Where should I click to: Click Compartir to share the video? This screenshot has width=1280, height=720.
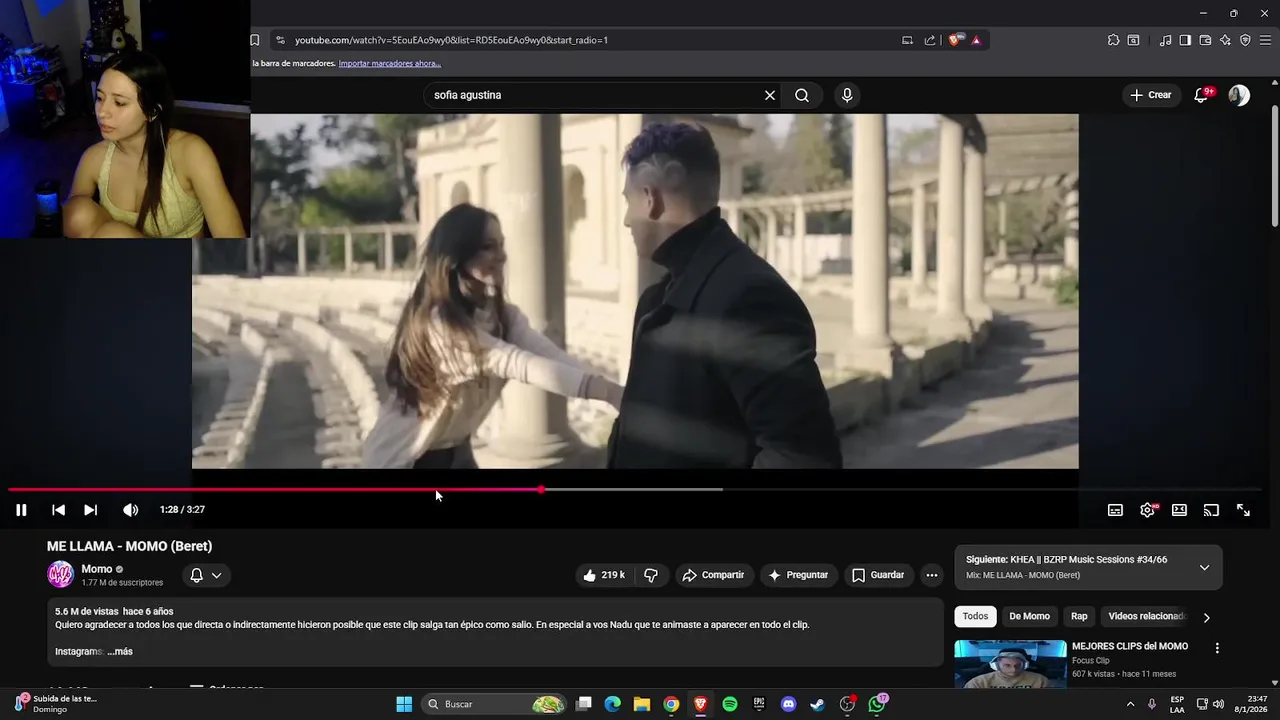[x=713, y=575]
